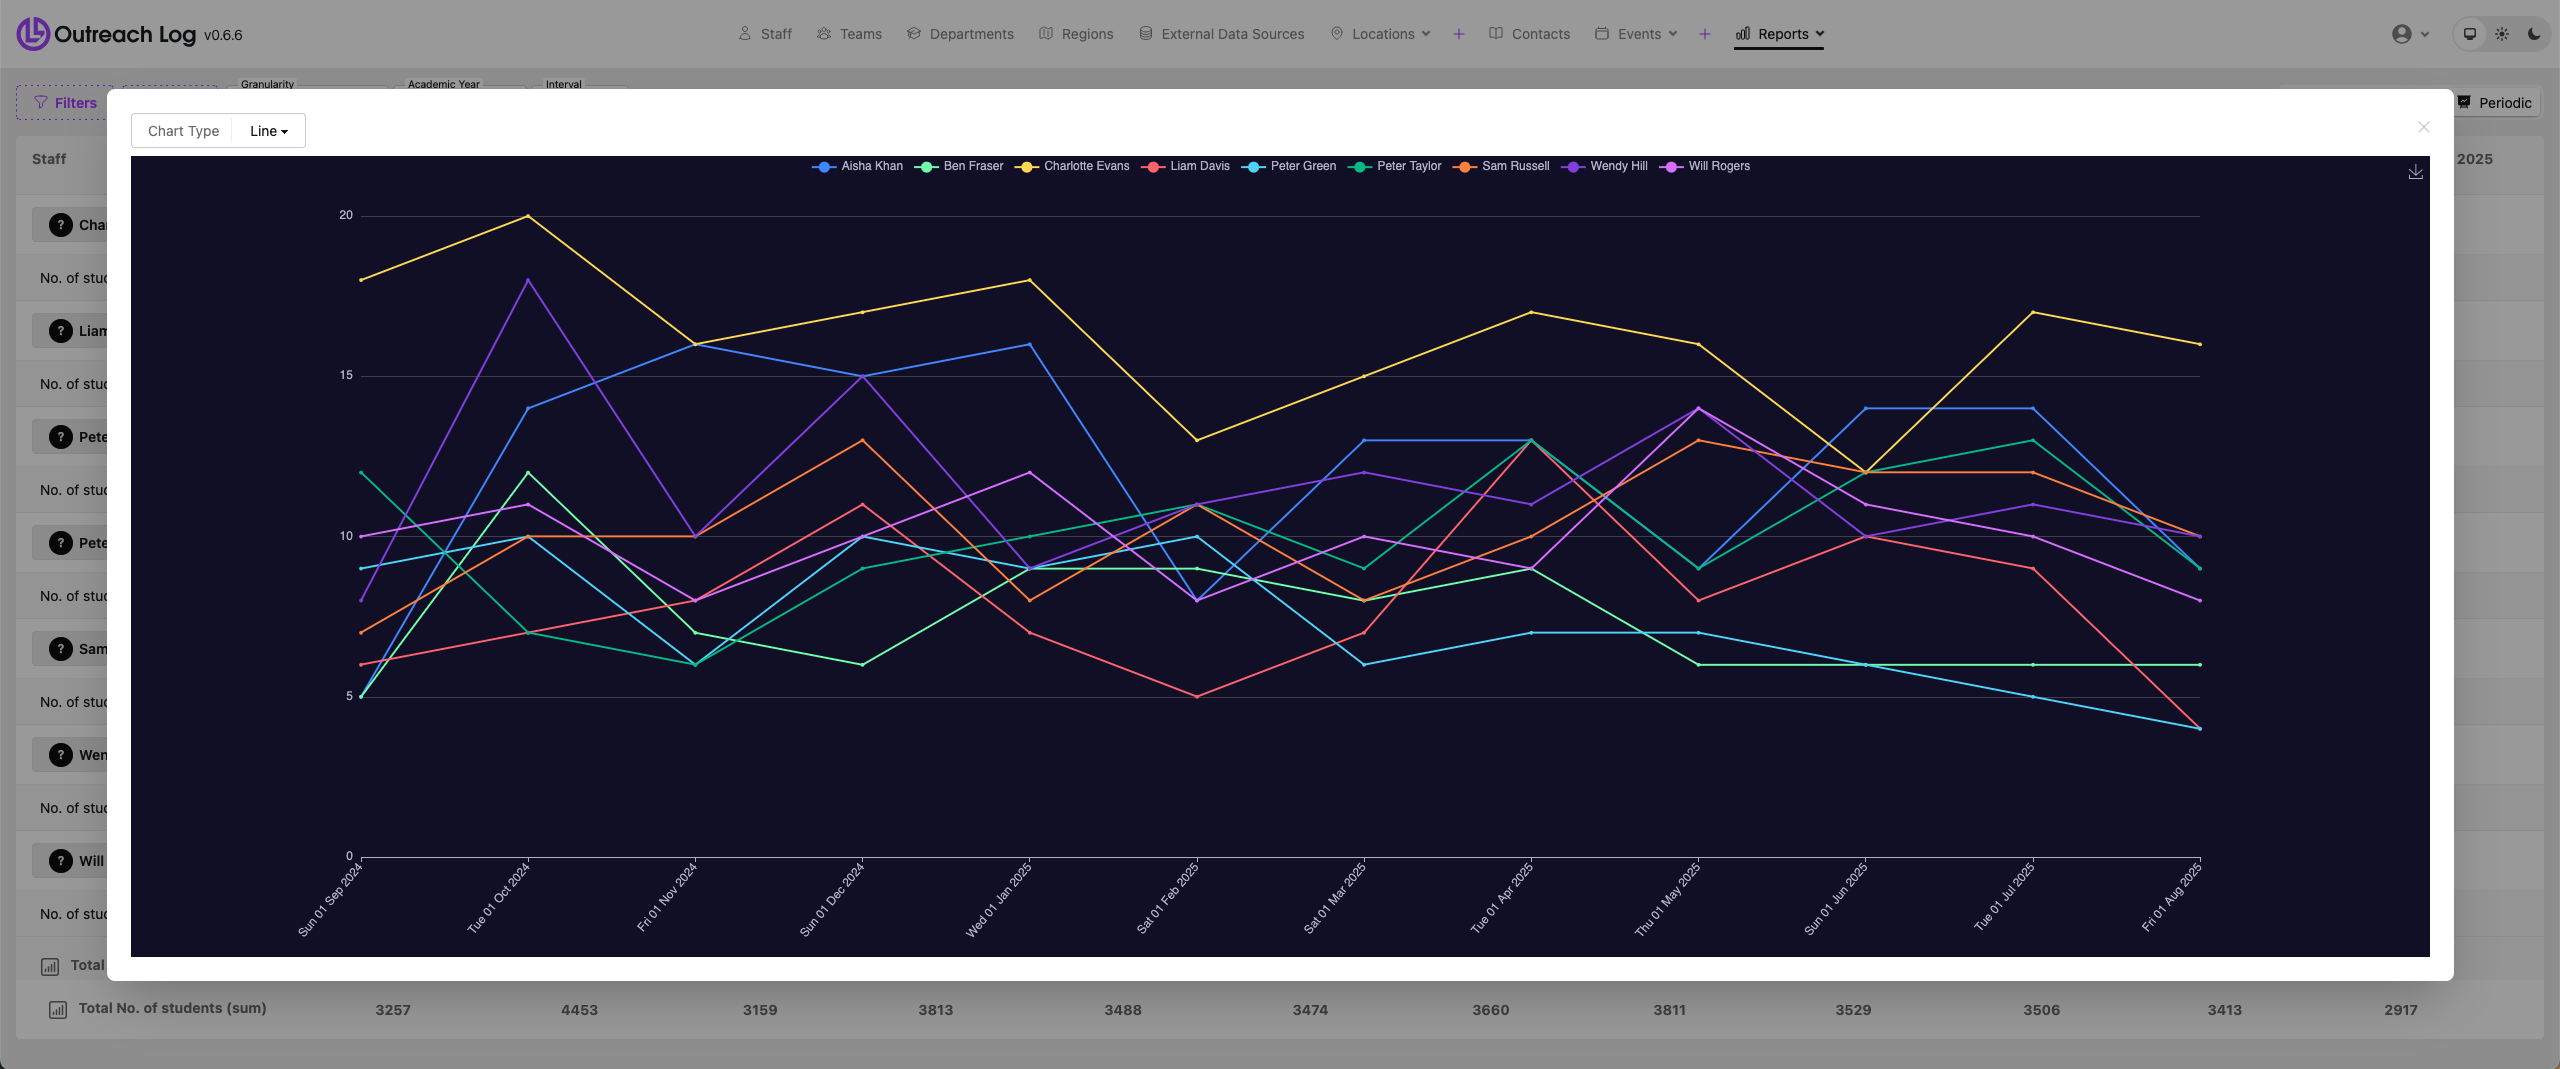
Task: Select the light theme sun icon
Action: point(2502,34)
